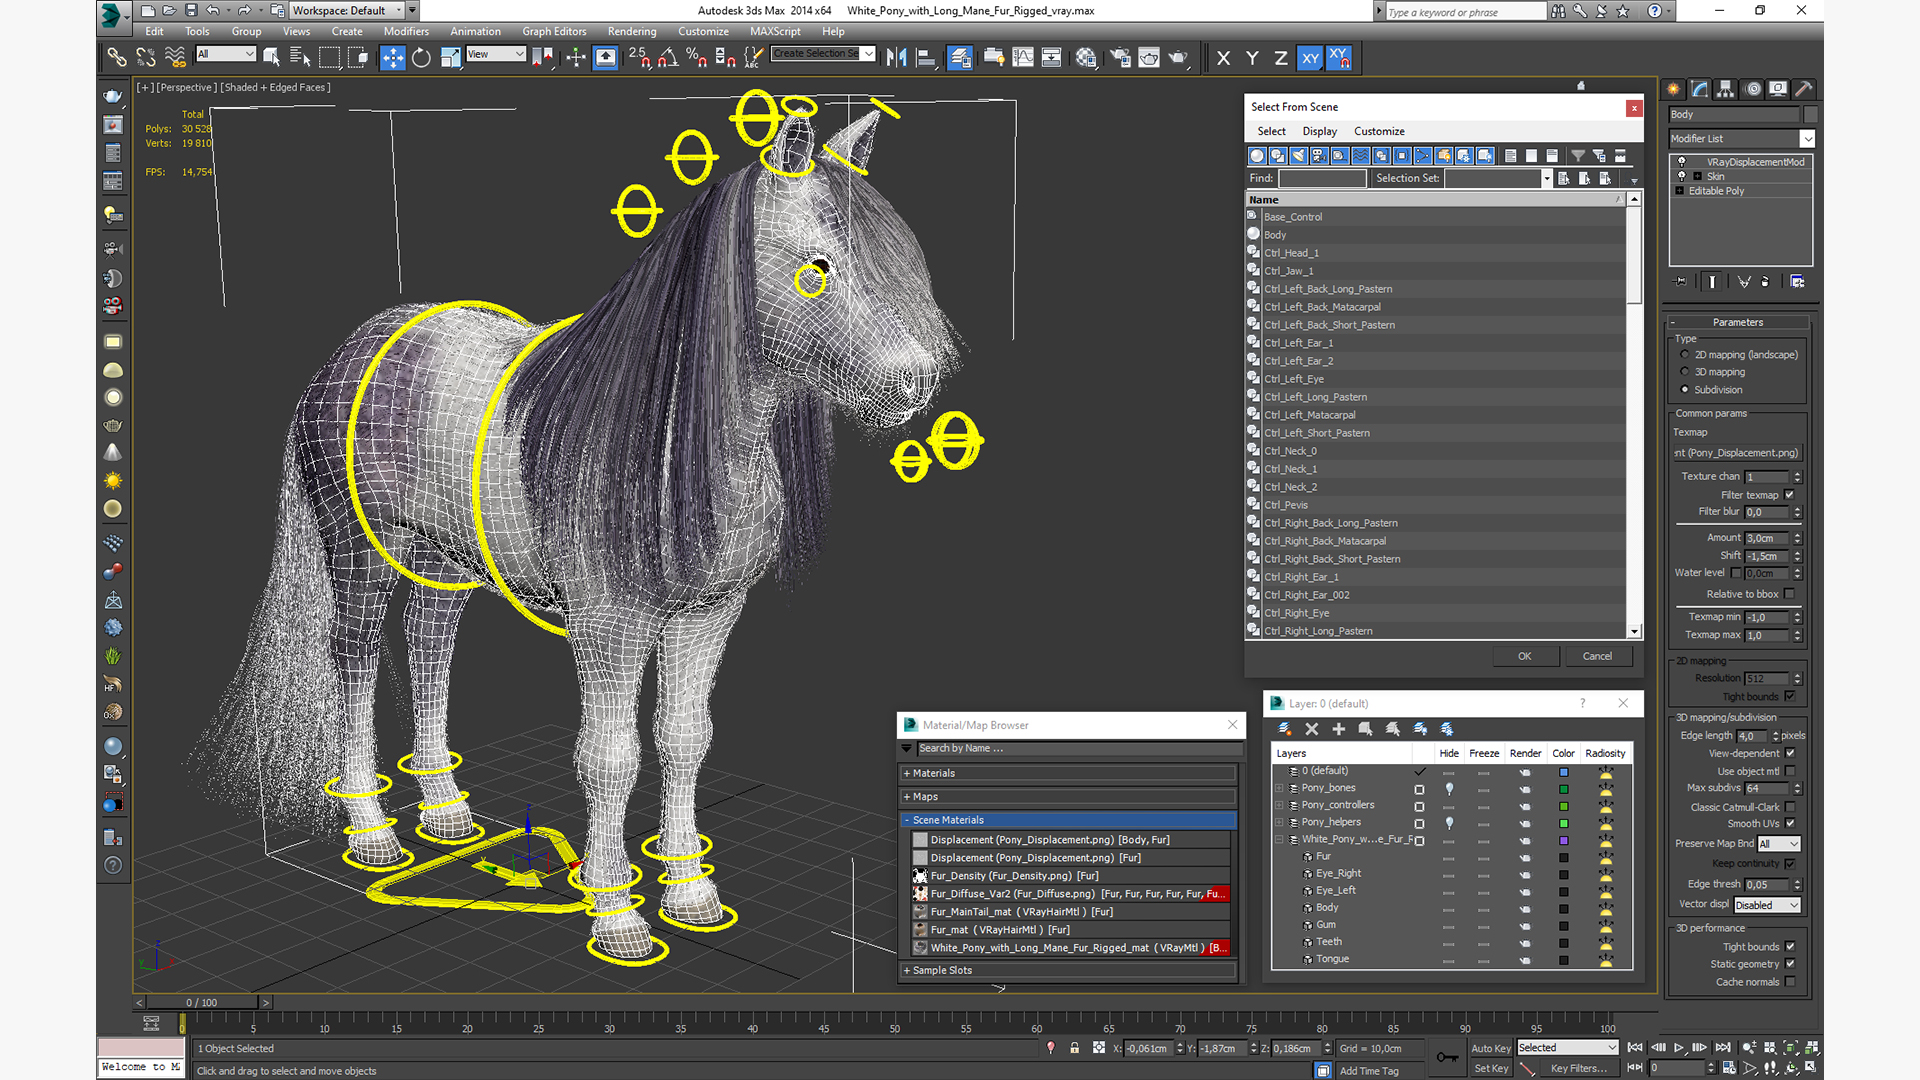Click the purple color swatch of White_Pony layer
Viewport: 1920px width, 1080px height.
(x=1564, y=840)
